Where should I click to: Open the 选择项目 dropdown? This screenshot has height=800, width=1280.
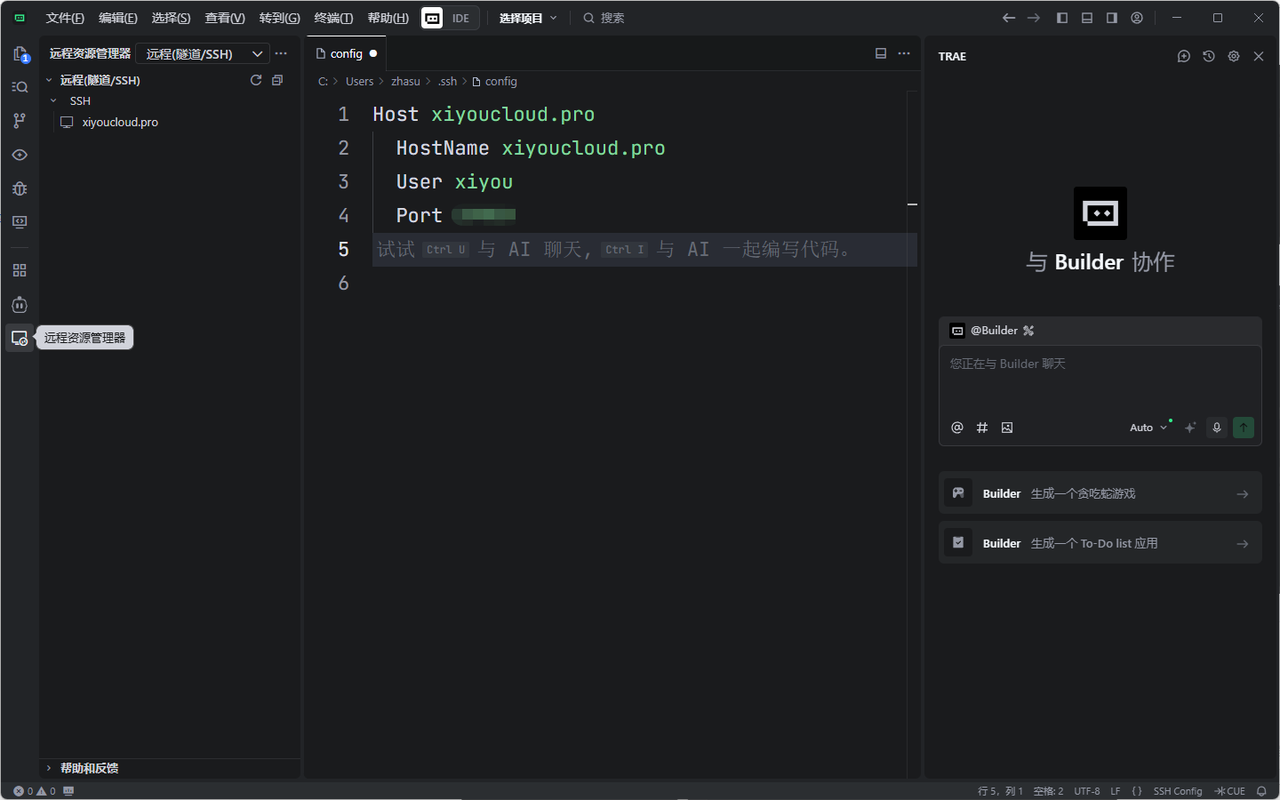528,18
